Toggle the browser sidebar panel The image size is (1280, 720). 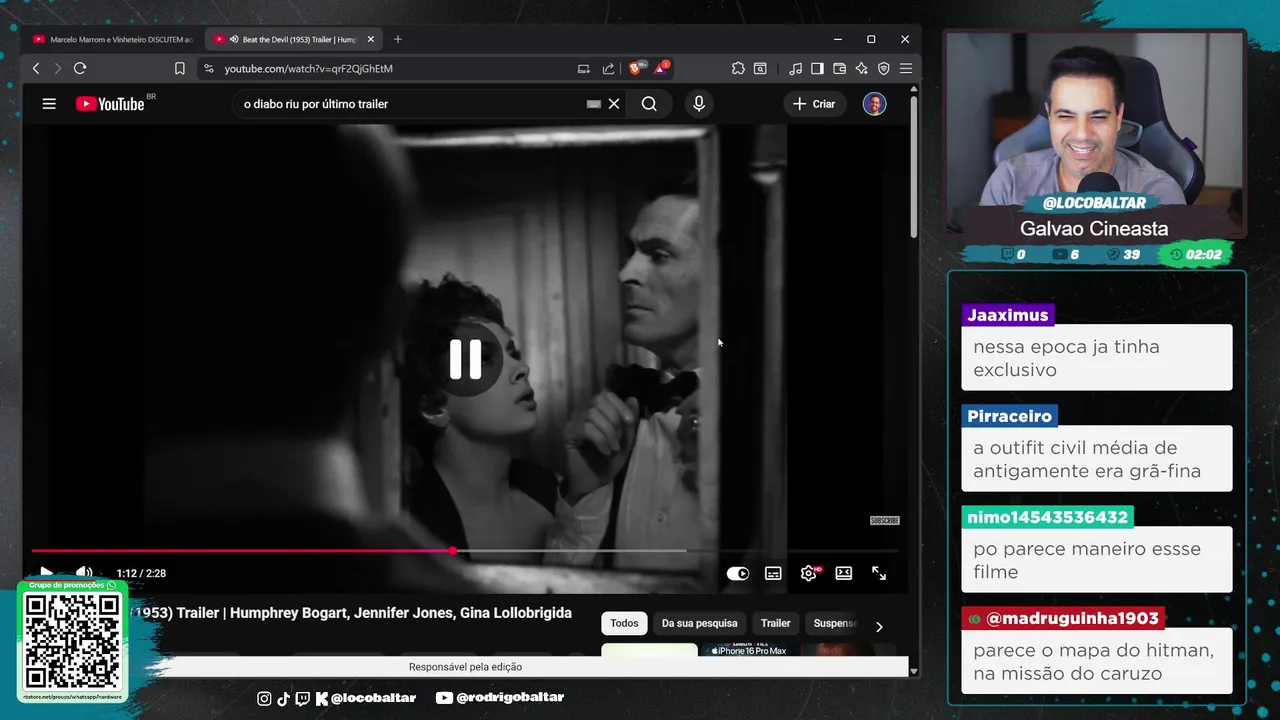click(817, 68)
